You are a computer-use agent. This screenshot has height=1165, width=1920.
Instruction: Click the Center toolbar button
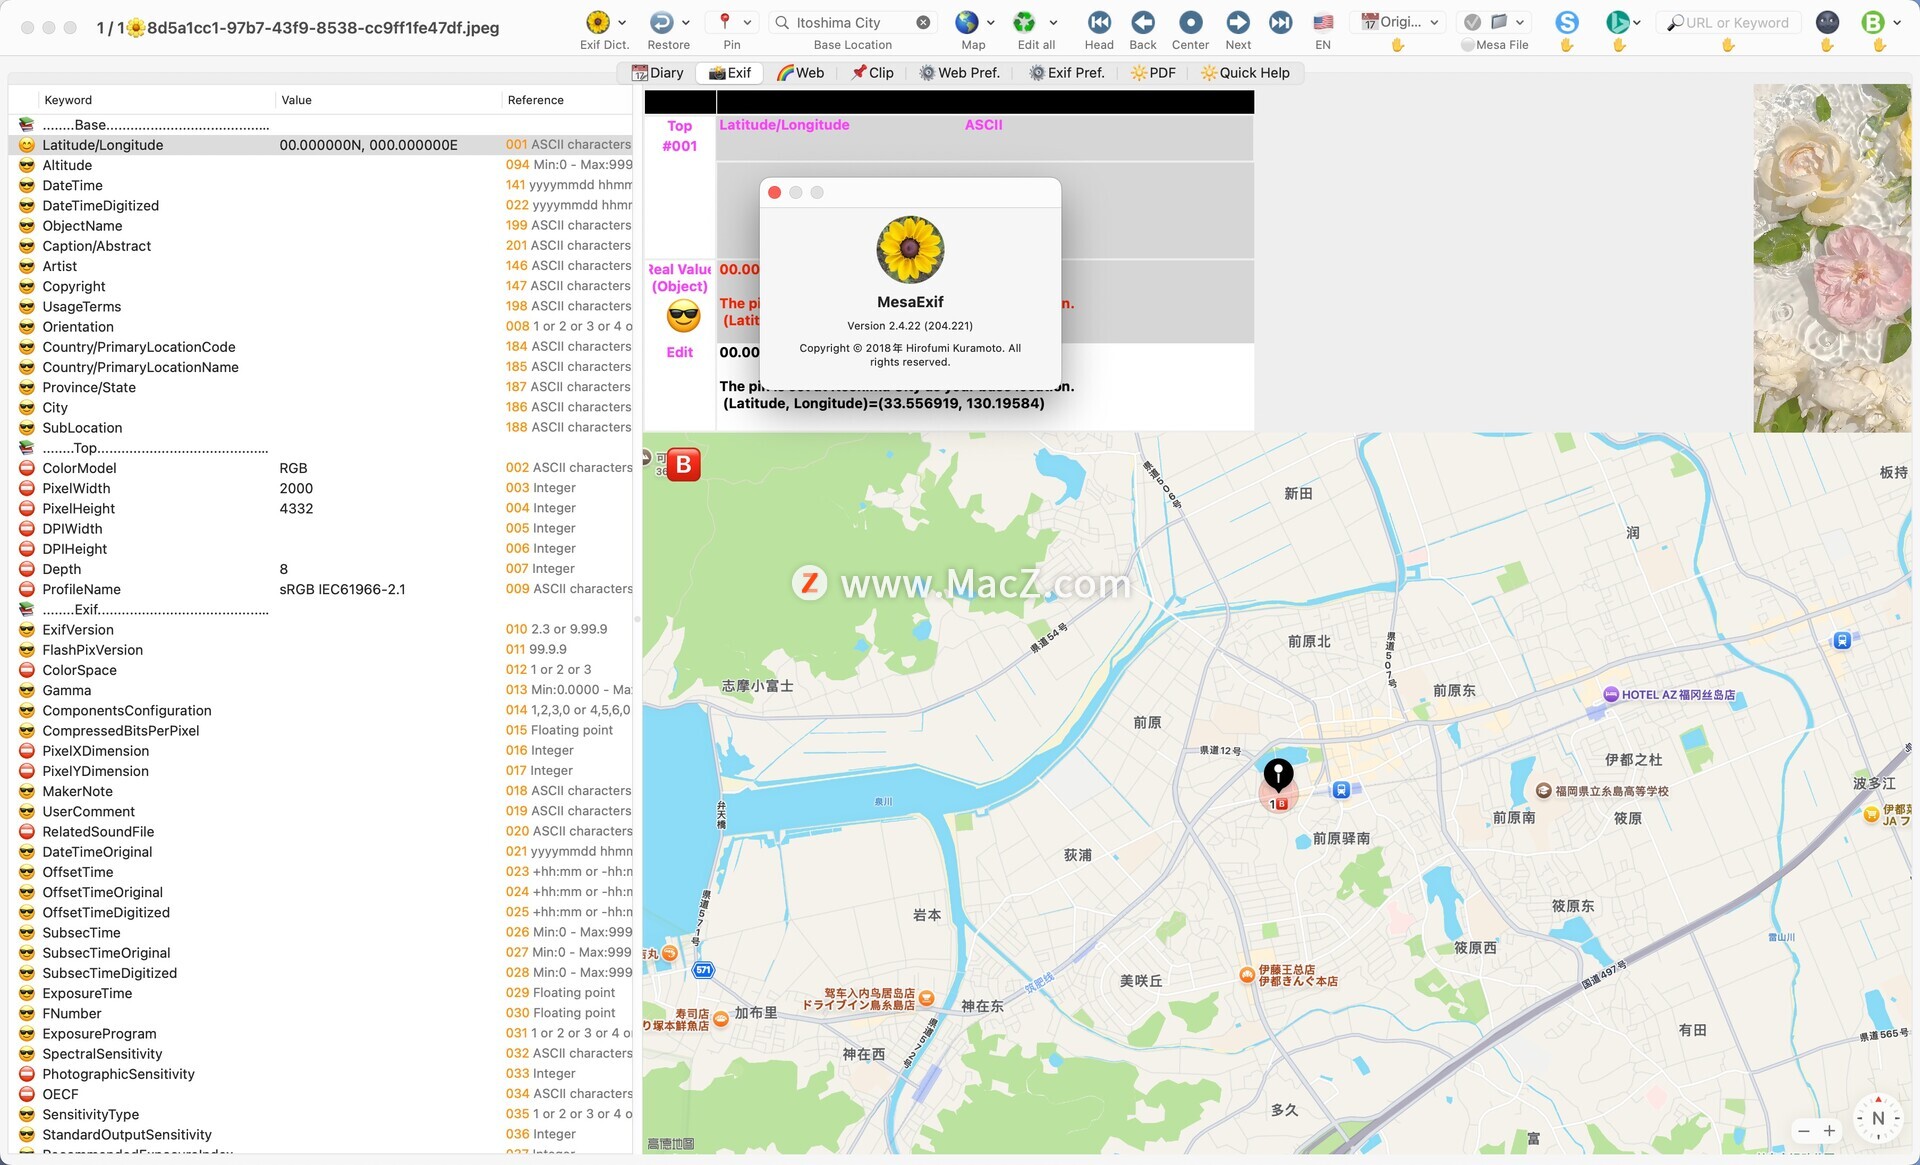tap(1190, 22)
